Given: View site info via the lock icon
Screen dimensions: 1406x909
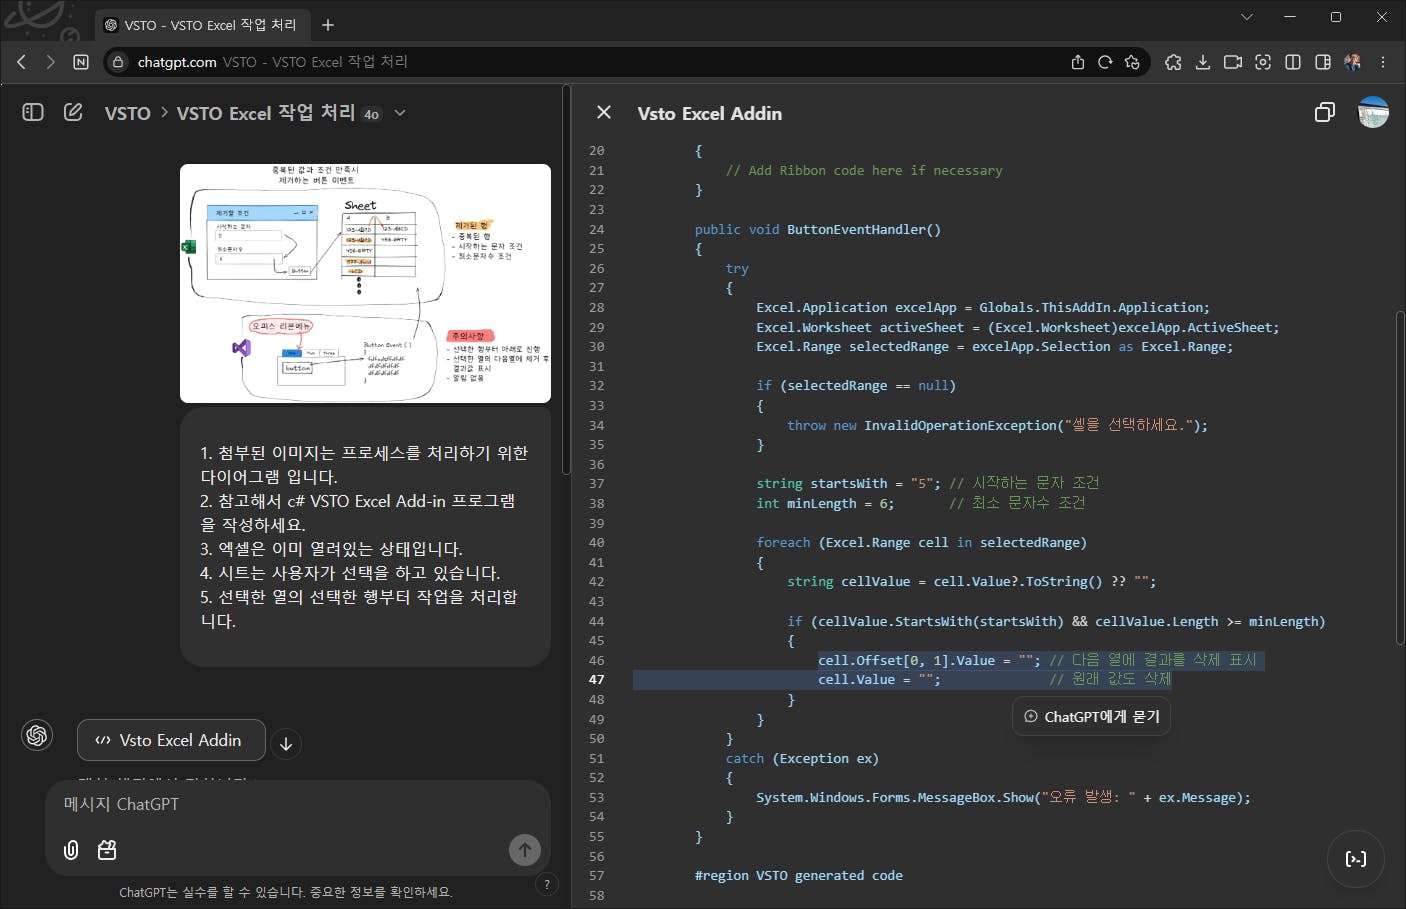Looking at the screenshot, I should (x=118, y=62).
